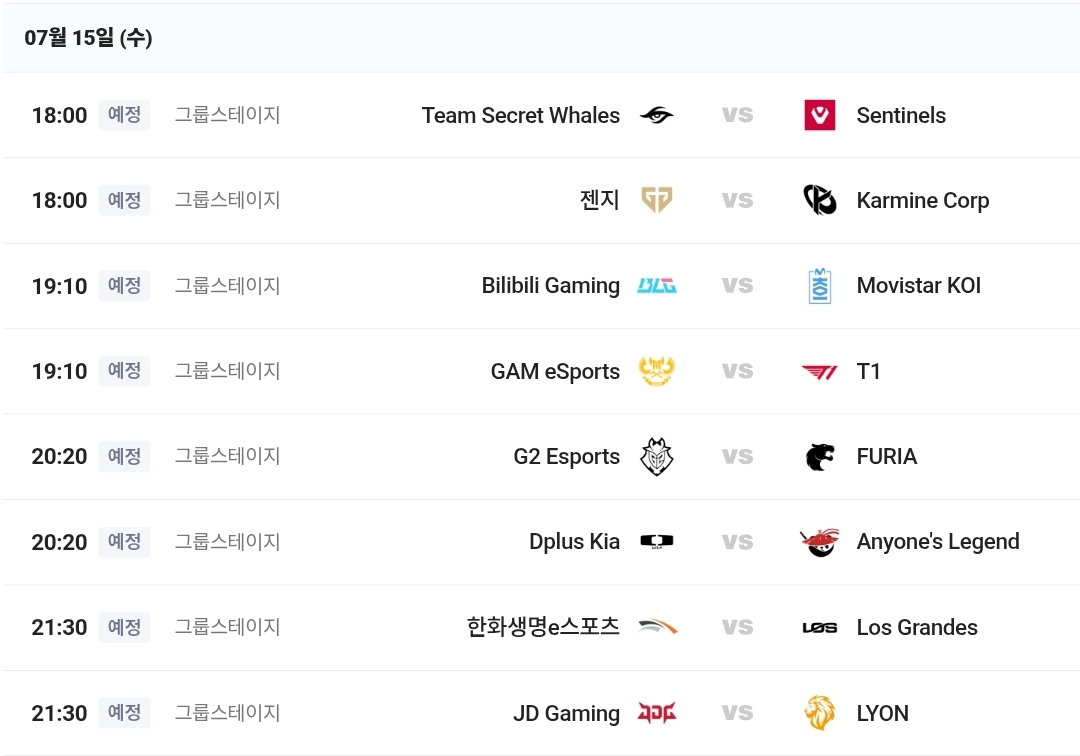Select the GAM eSports logo
Screen dimensions: 1080x756
pyautogui.click(x=656, y=371)
